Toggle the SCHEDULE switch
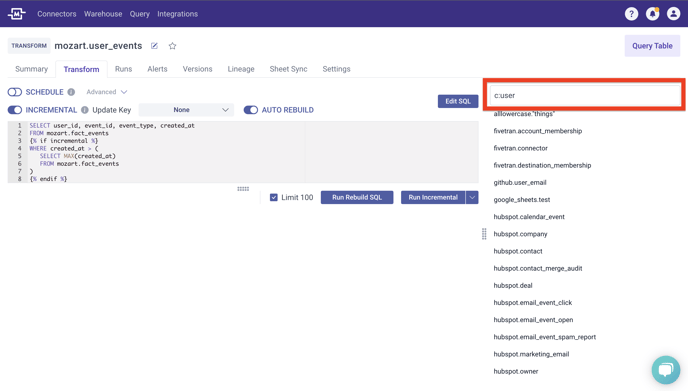 click(14, 92)
